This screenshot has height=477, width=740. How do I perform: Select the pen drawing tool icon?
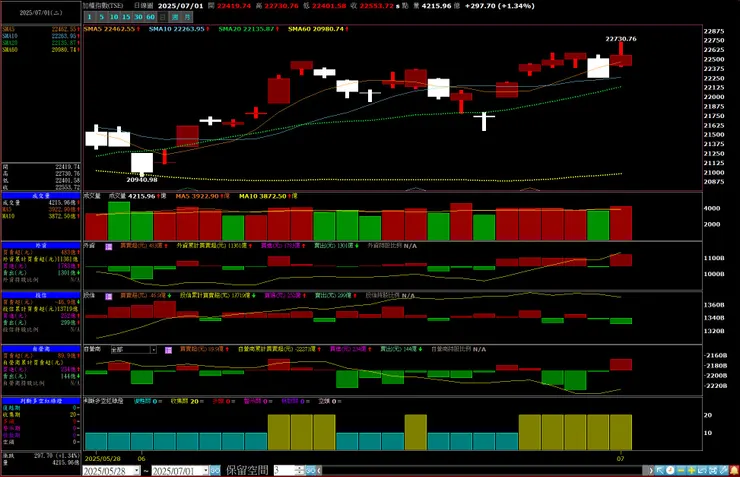(x=723, y=470)
